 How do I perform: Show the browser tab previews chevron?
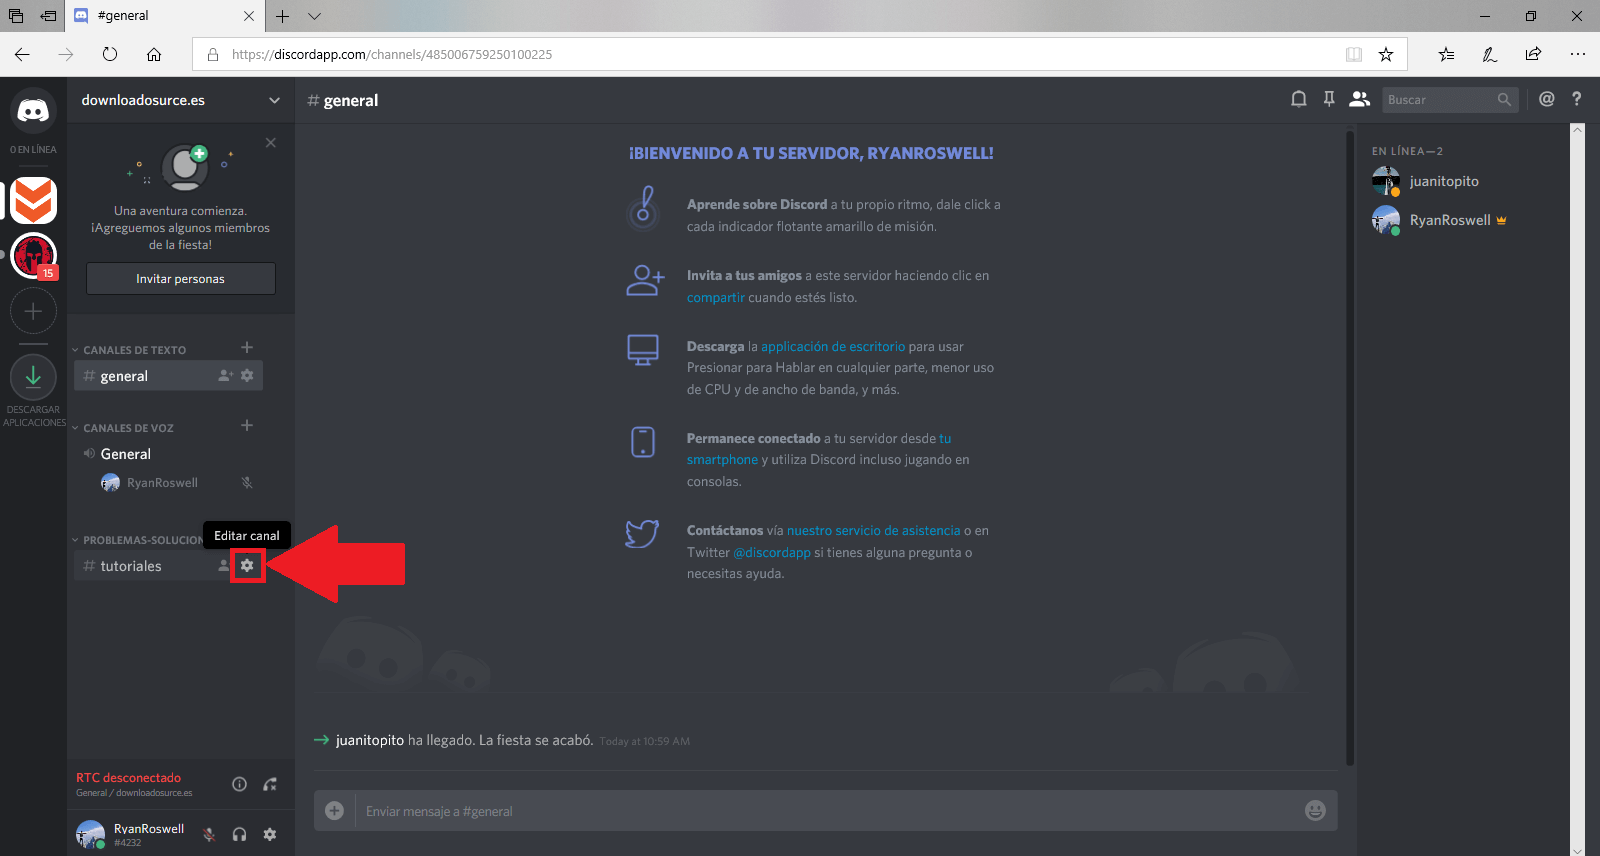point(314,16)
